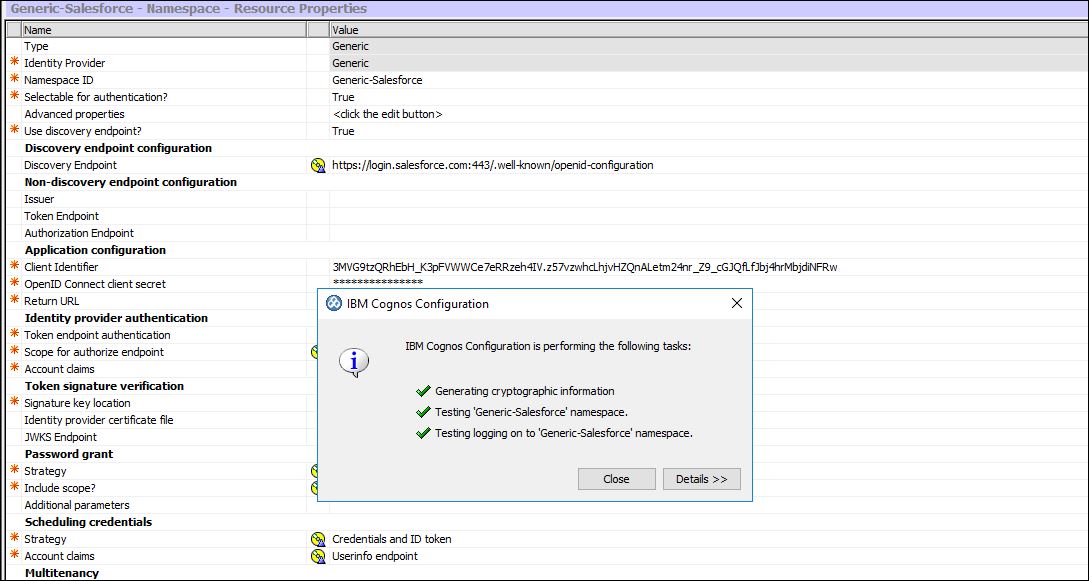
Task: Select the Namespace ID property name
Action: (x=59, y=80)
